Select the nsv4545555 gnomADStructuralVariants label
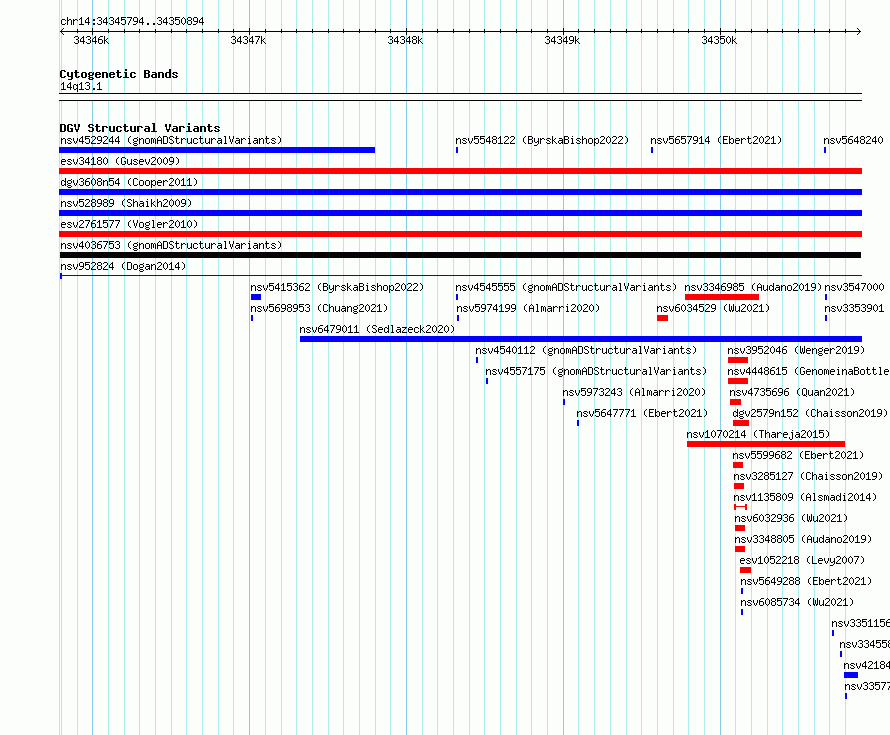The width and height of the screenshot is (890, 735). pos(566,287)
